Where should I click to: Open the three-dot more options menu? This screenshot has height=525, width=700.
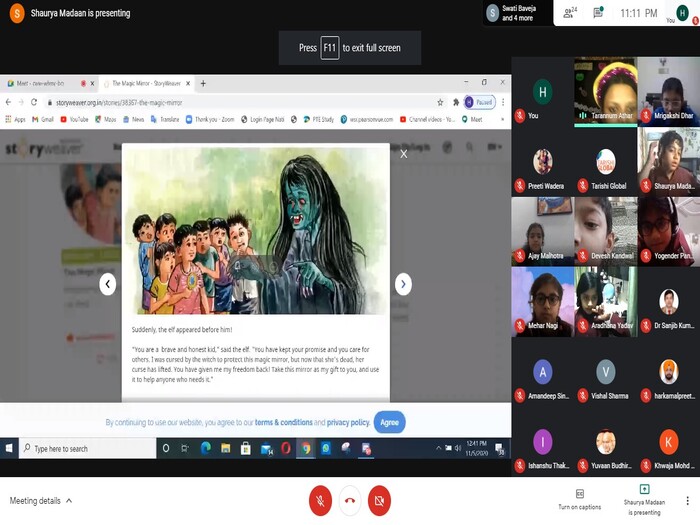[x=688, y=500]
